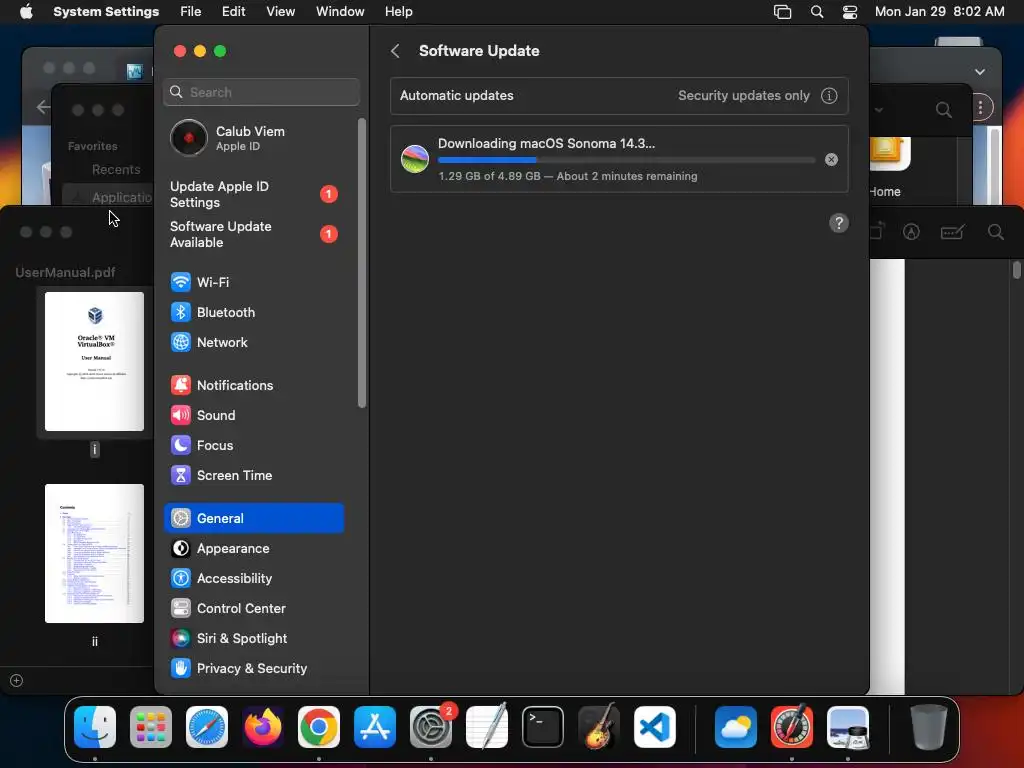
Task: Launch Safari from the Dock
Action: click(207, 727)
